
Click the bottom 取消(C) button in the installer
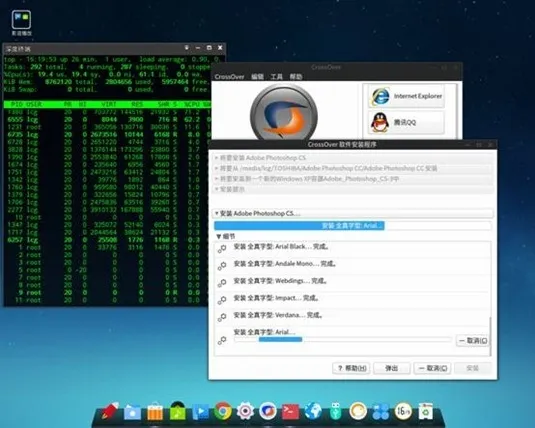tap(432, 368)
